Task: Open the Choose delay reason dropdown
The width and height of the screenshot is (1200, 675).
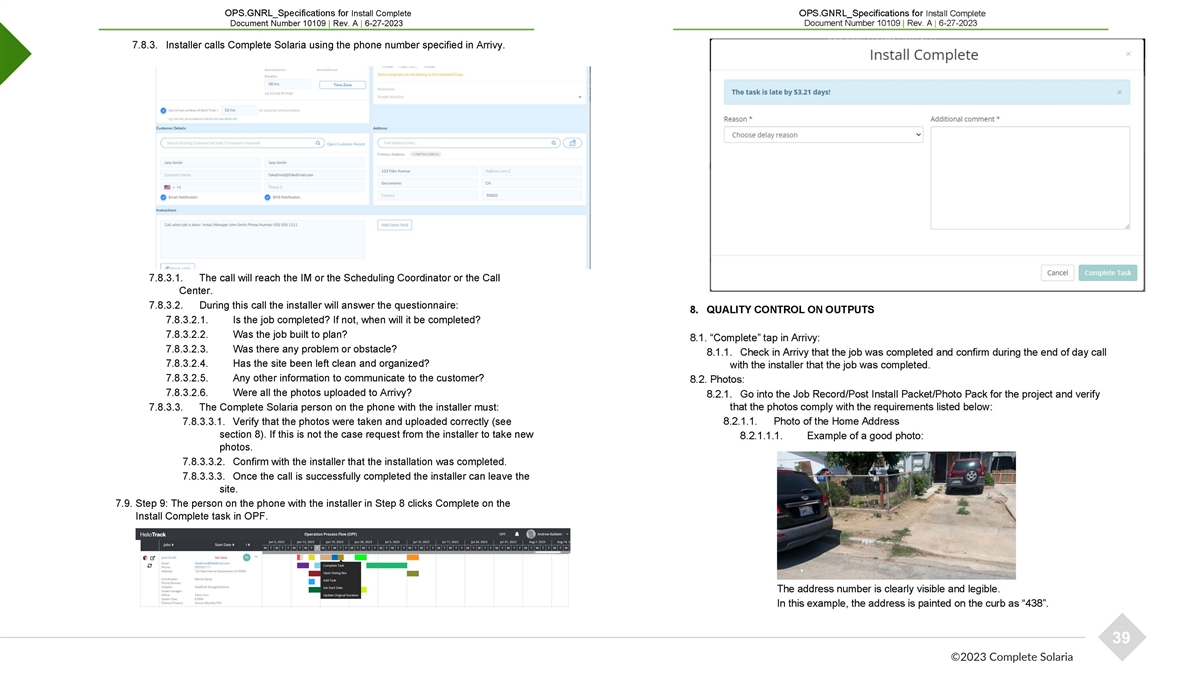Action: point(822,135)
